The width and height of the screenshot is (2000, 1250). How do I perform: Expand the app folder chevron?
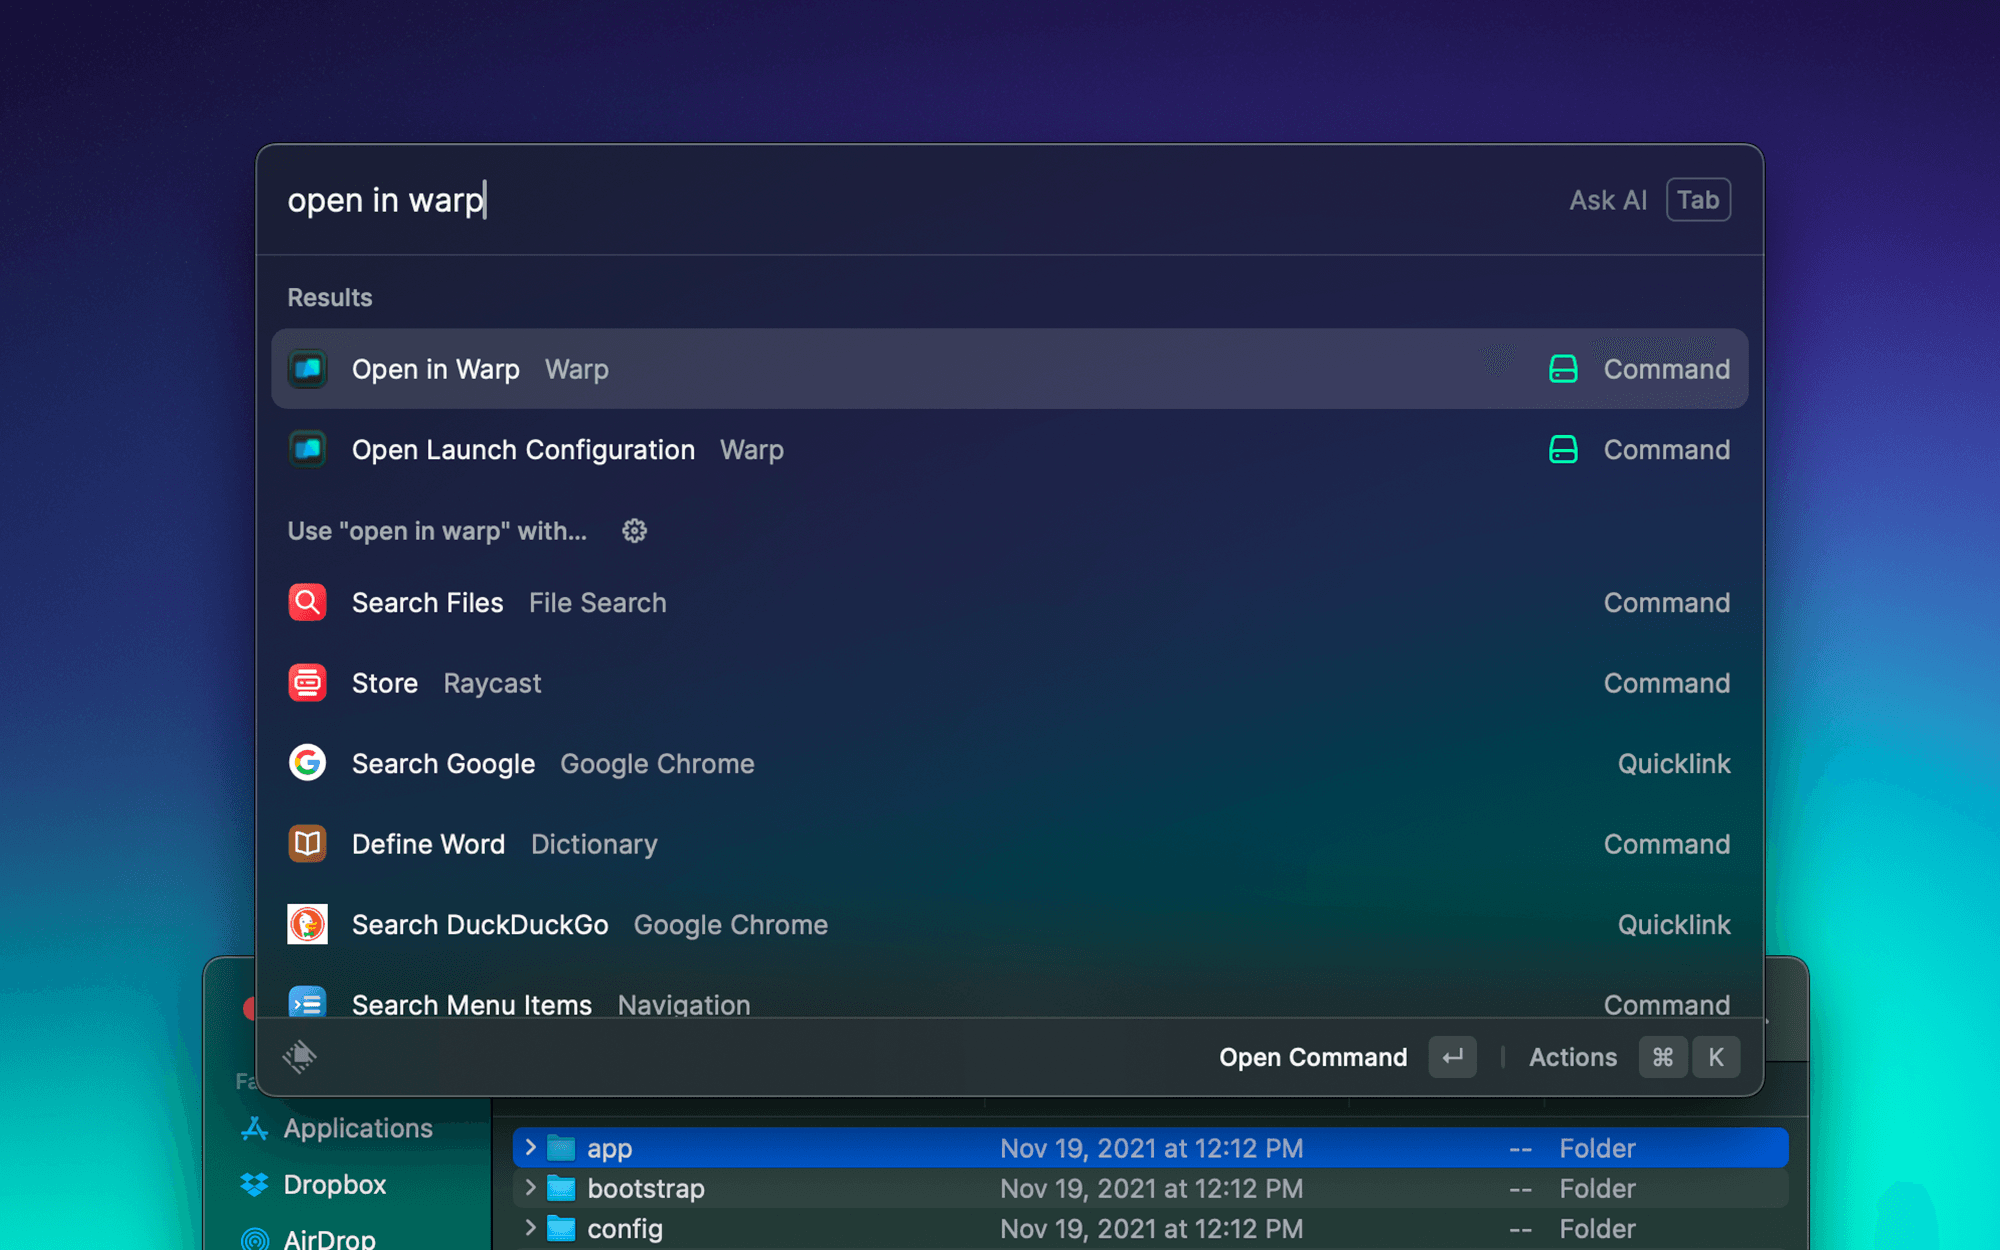click(530, 1147)
